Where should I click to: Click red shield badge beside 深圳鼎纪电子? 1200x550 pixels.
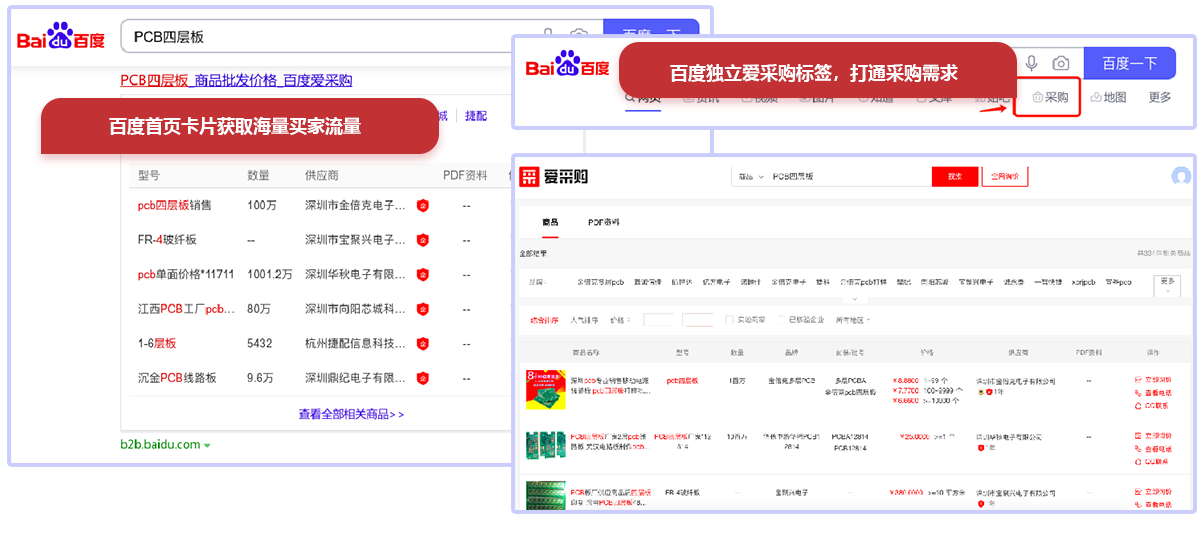coord(423,378)
